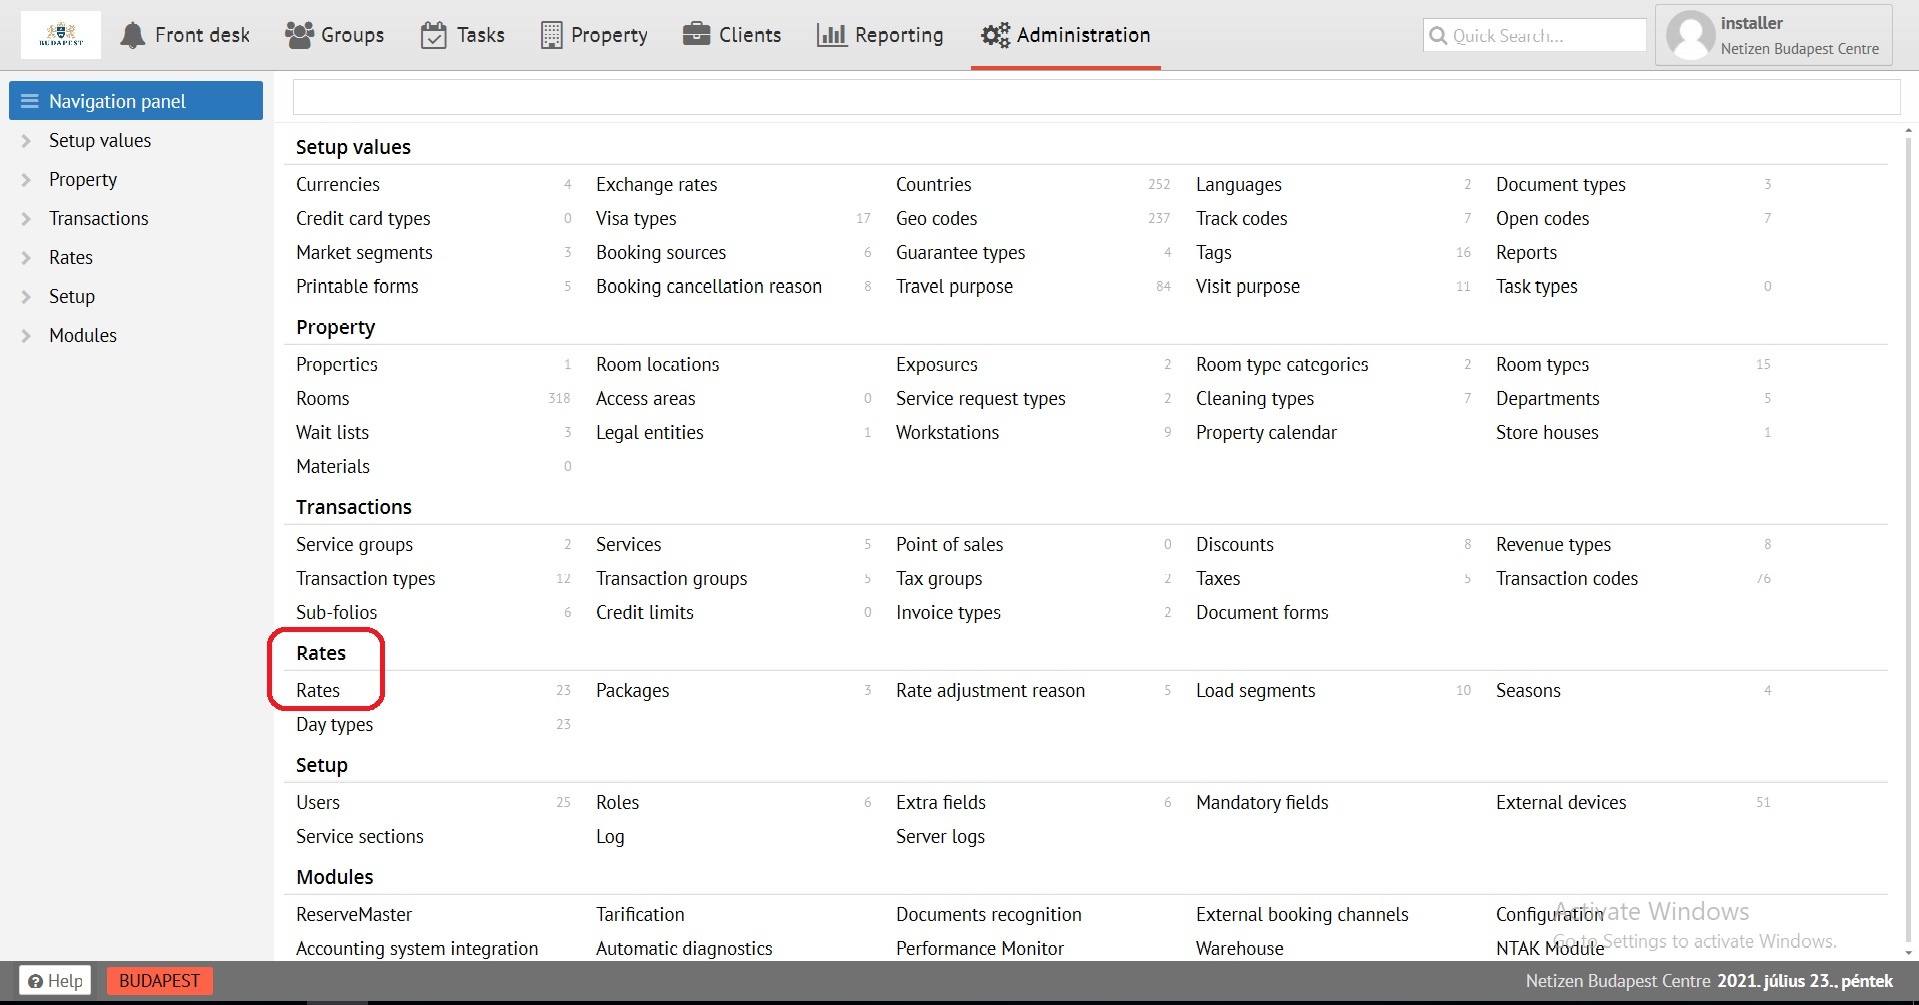The width and height of the screenshot is (1919, 1005).
Task: Open the Clients menu label
Action: click(749, 35)
